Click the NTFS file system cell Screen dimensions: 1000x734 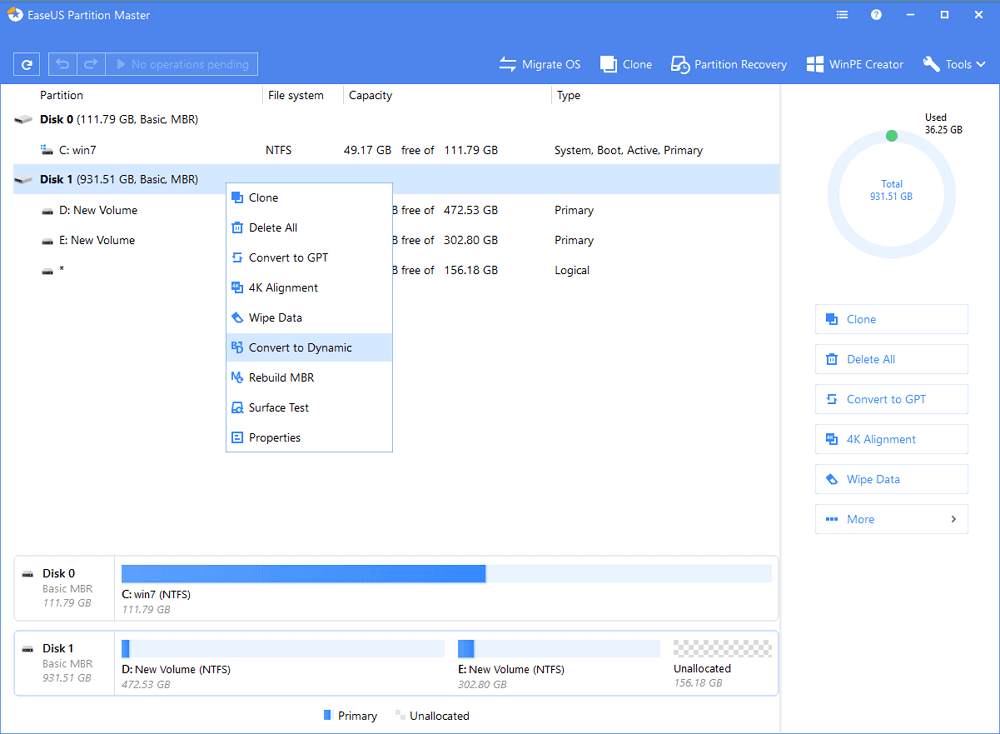click(x=278, y=150)
